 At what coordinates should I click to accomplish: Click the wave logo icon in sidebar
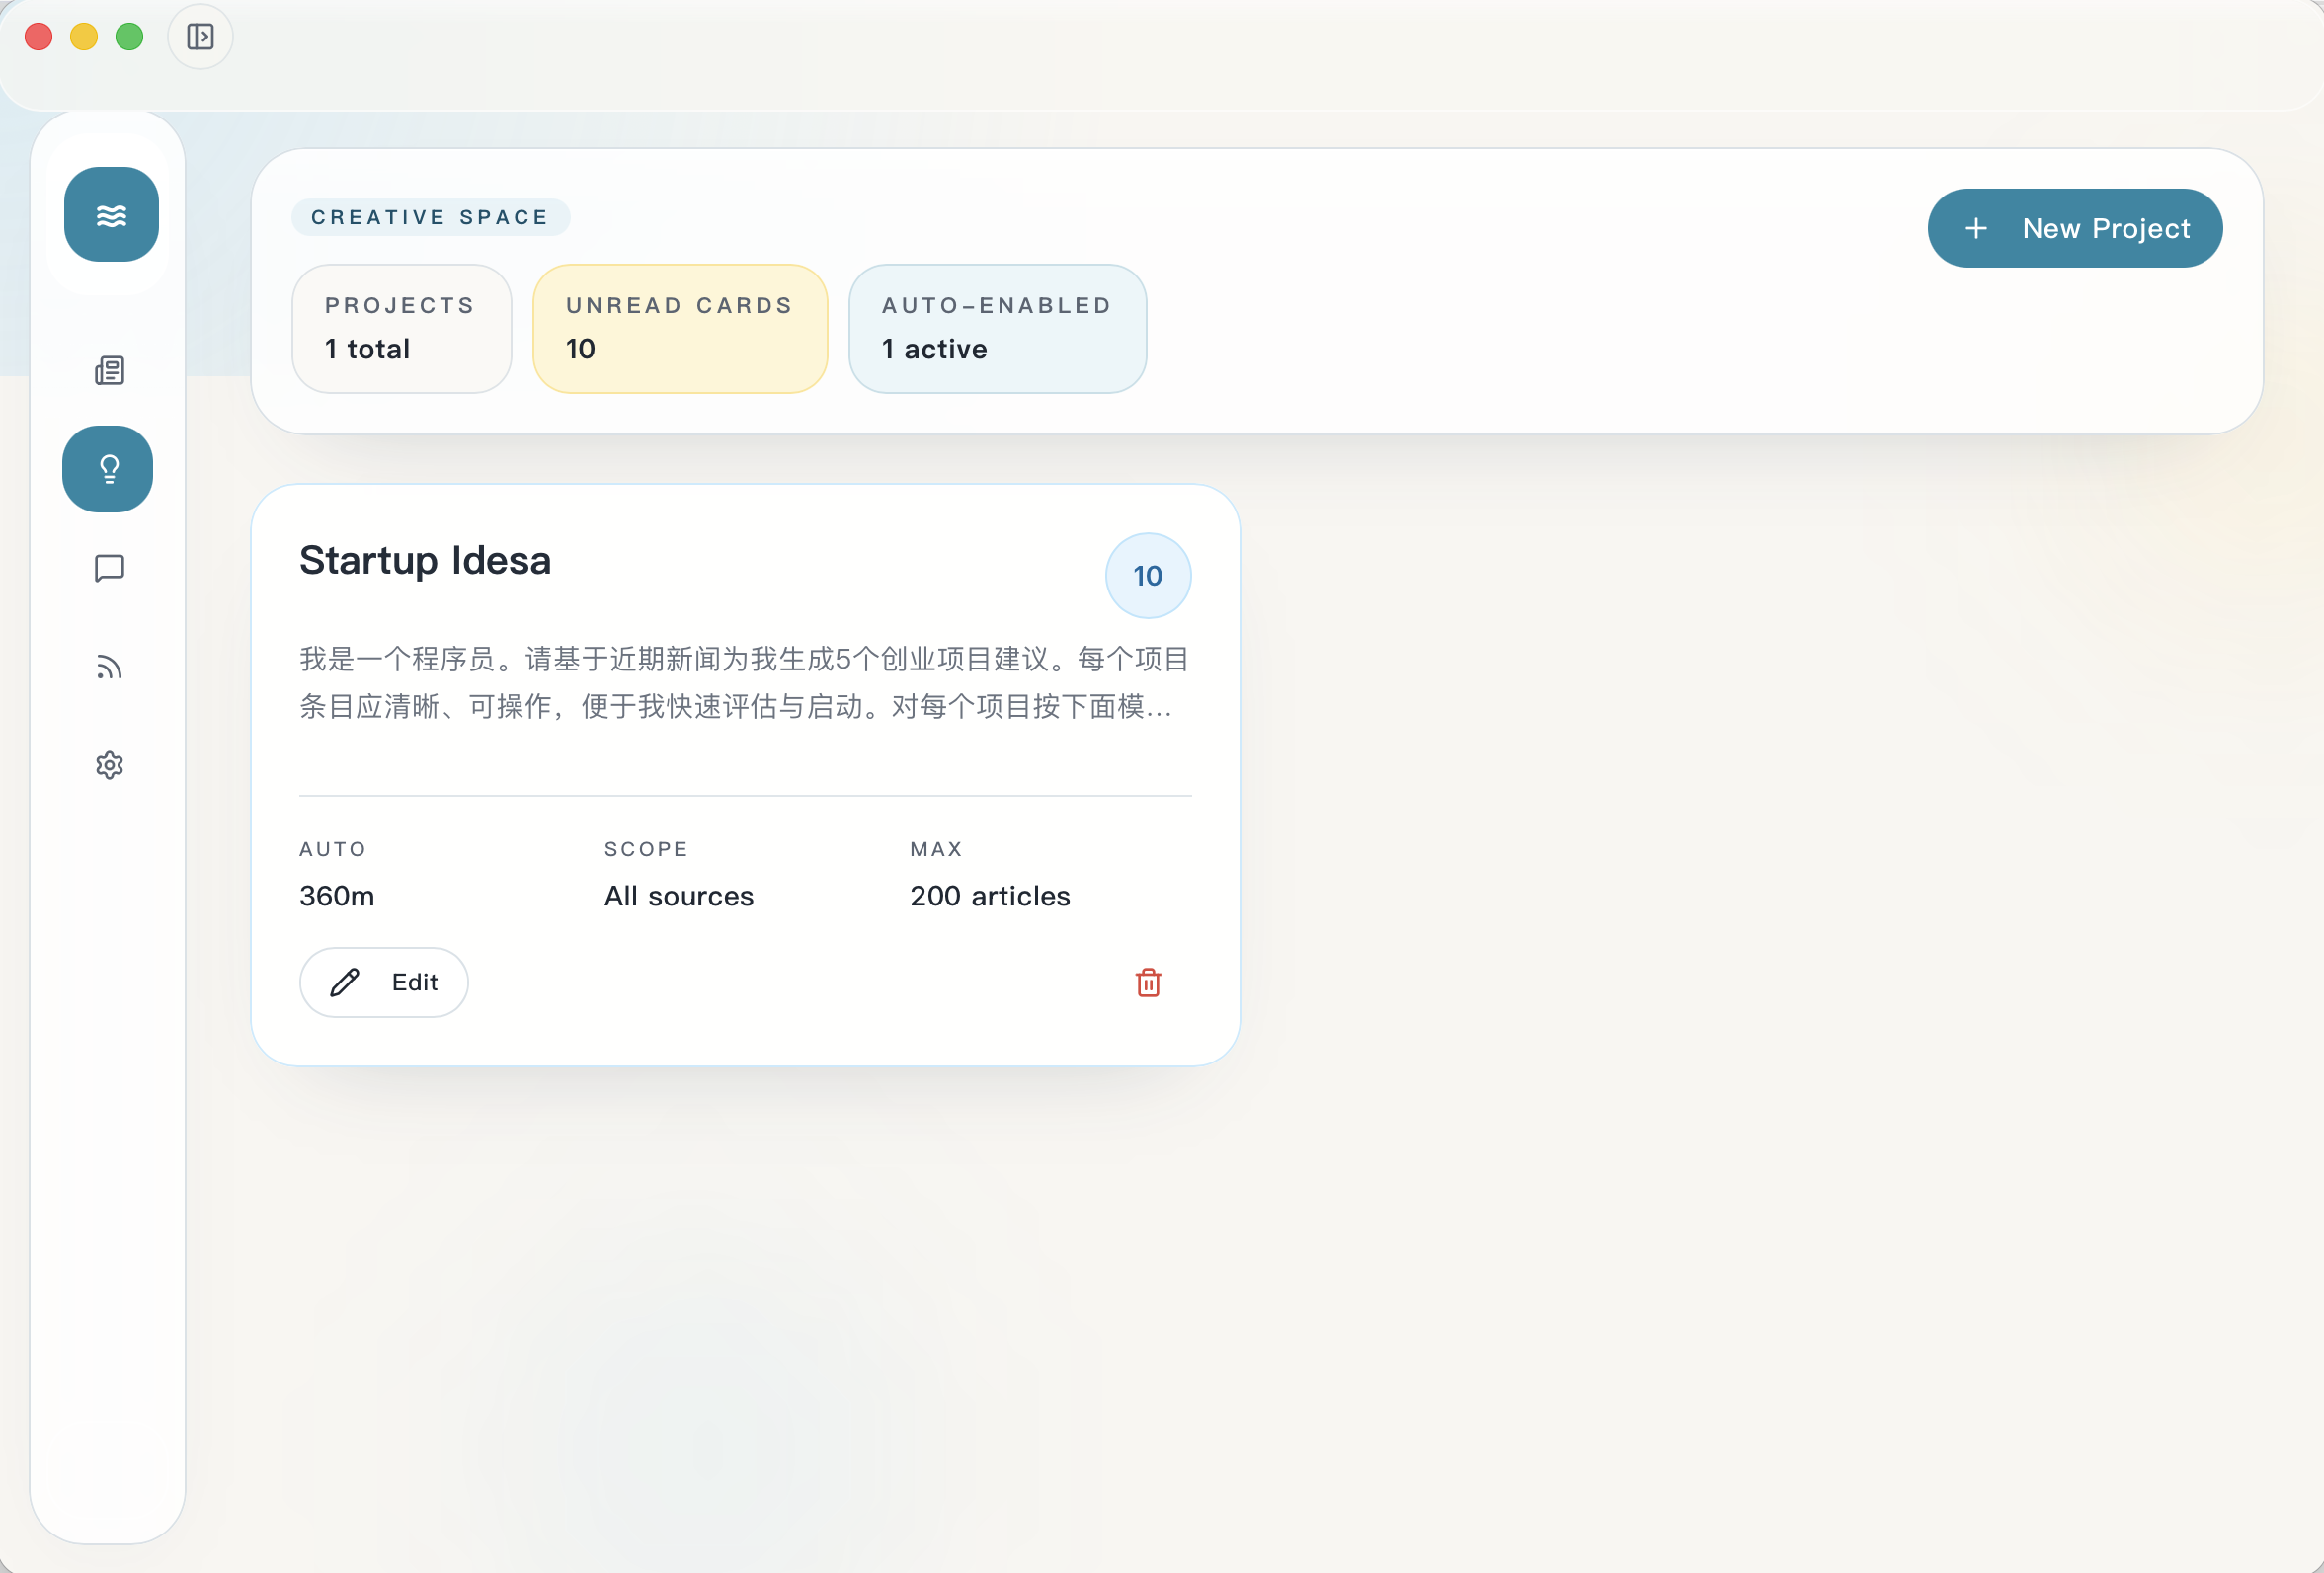[x=111, y=215]
